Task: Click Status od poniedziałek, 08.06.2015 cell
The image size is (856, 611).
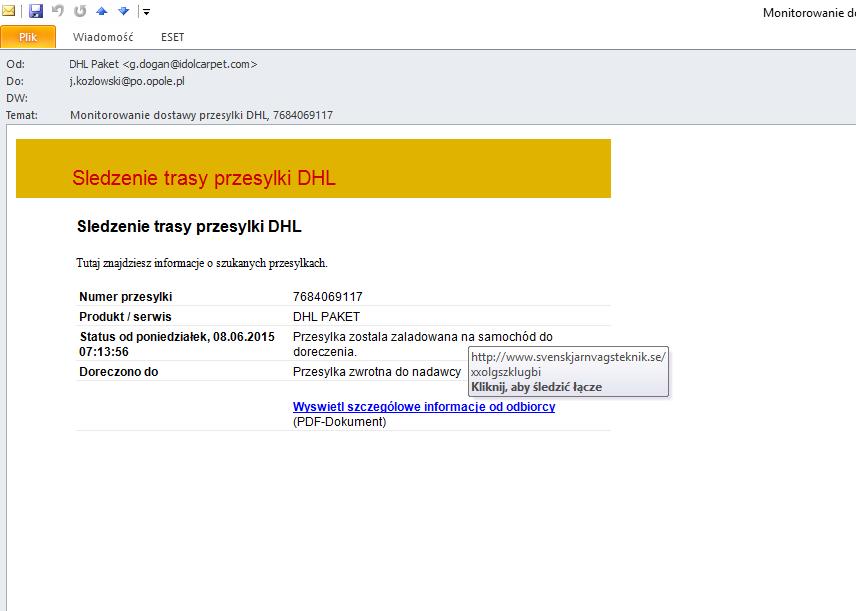Action: click(x=177, y=344)
